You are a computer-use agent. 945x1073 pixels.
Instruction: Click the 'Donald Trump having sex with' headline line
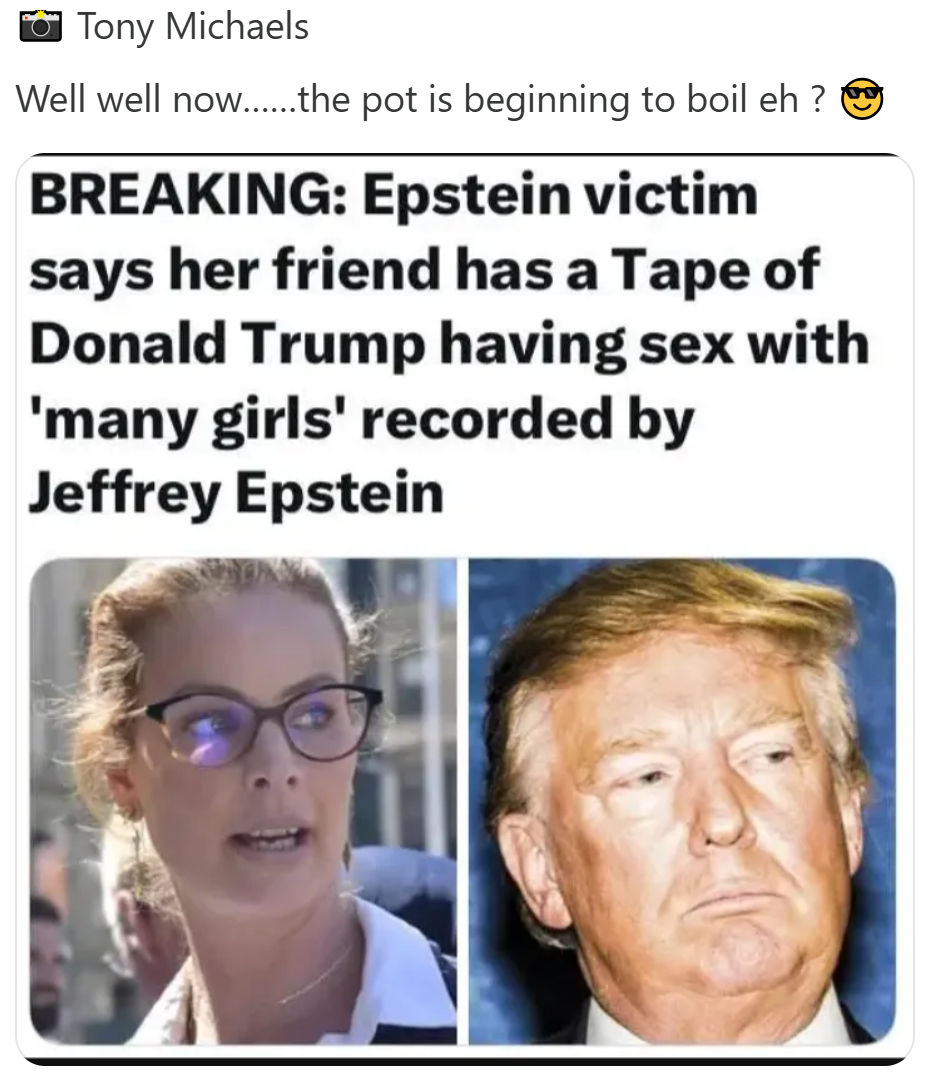pyautogui.click(x=449, y=344)
